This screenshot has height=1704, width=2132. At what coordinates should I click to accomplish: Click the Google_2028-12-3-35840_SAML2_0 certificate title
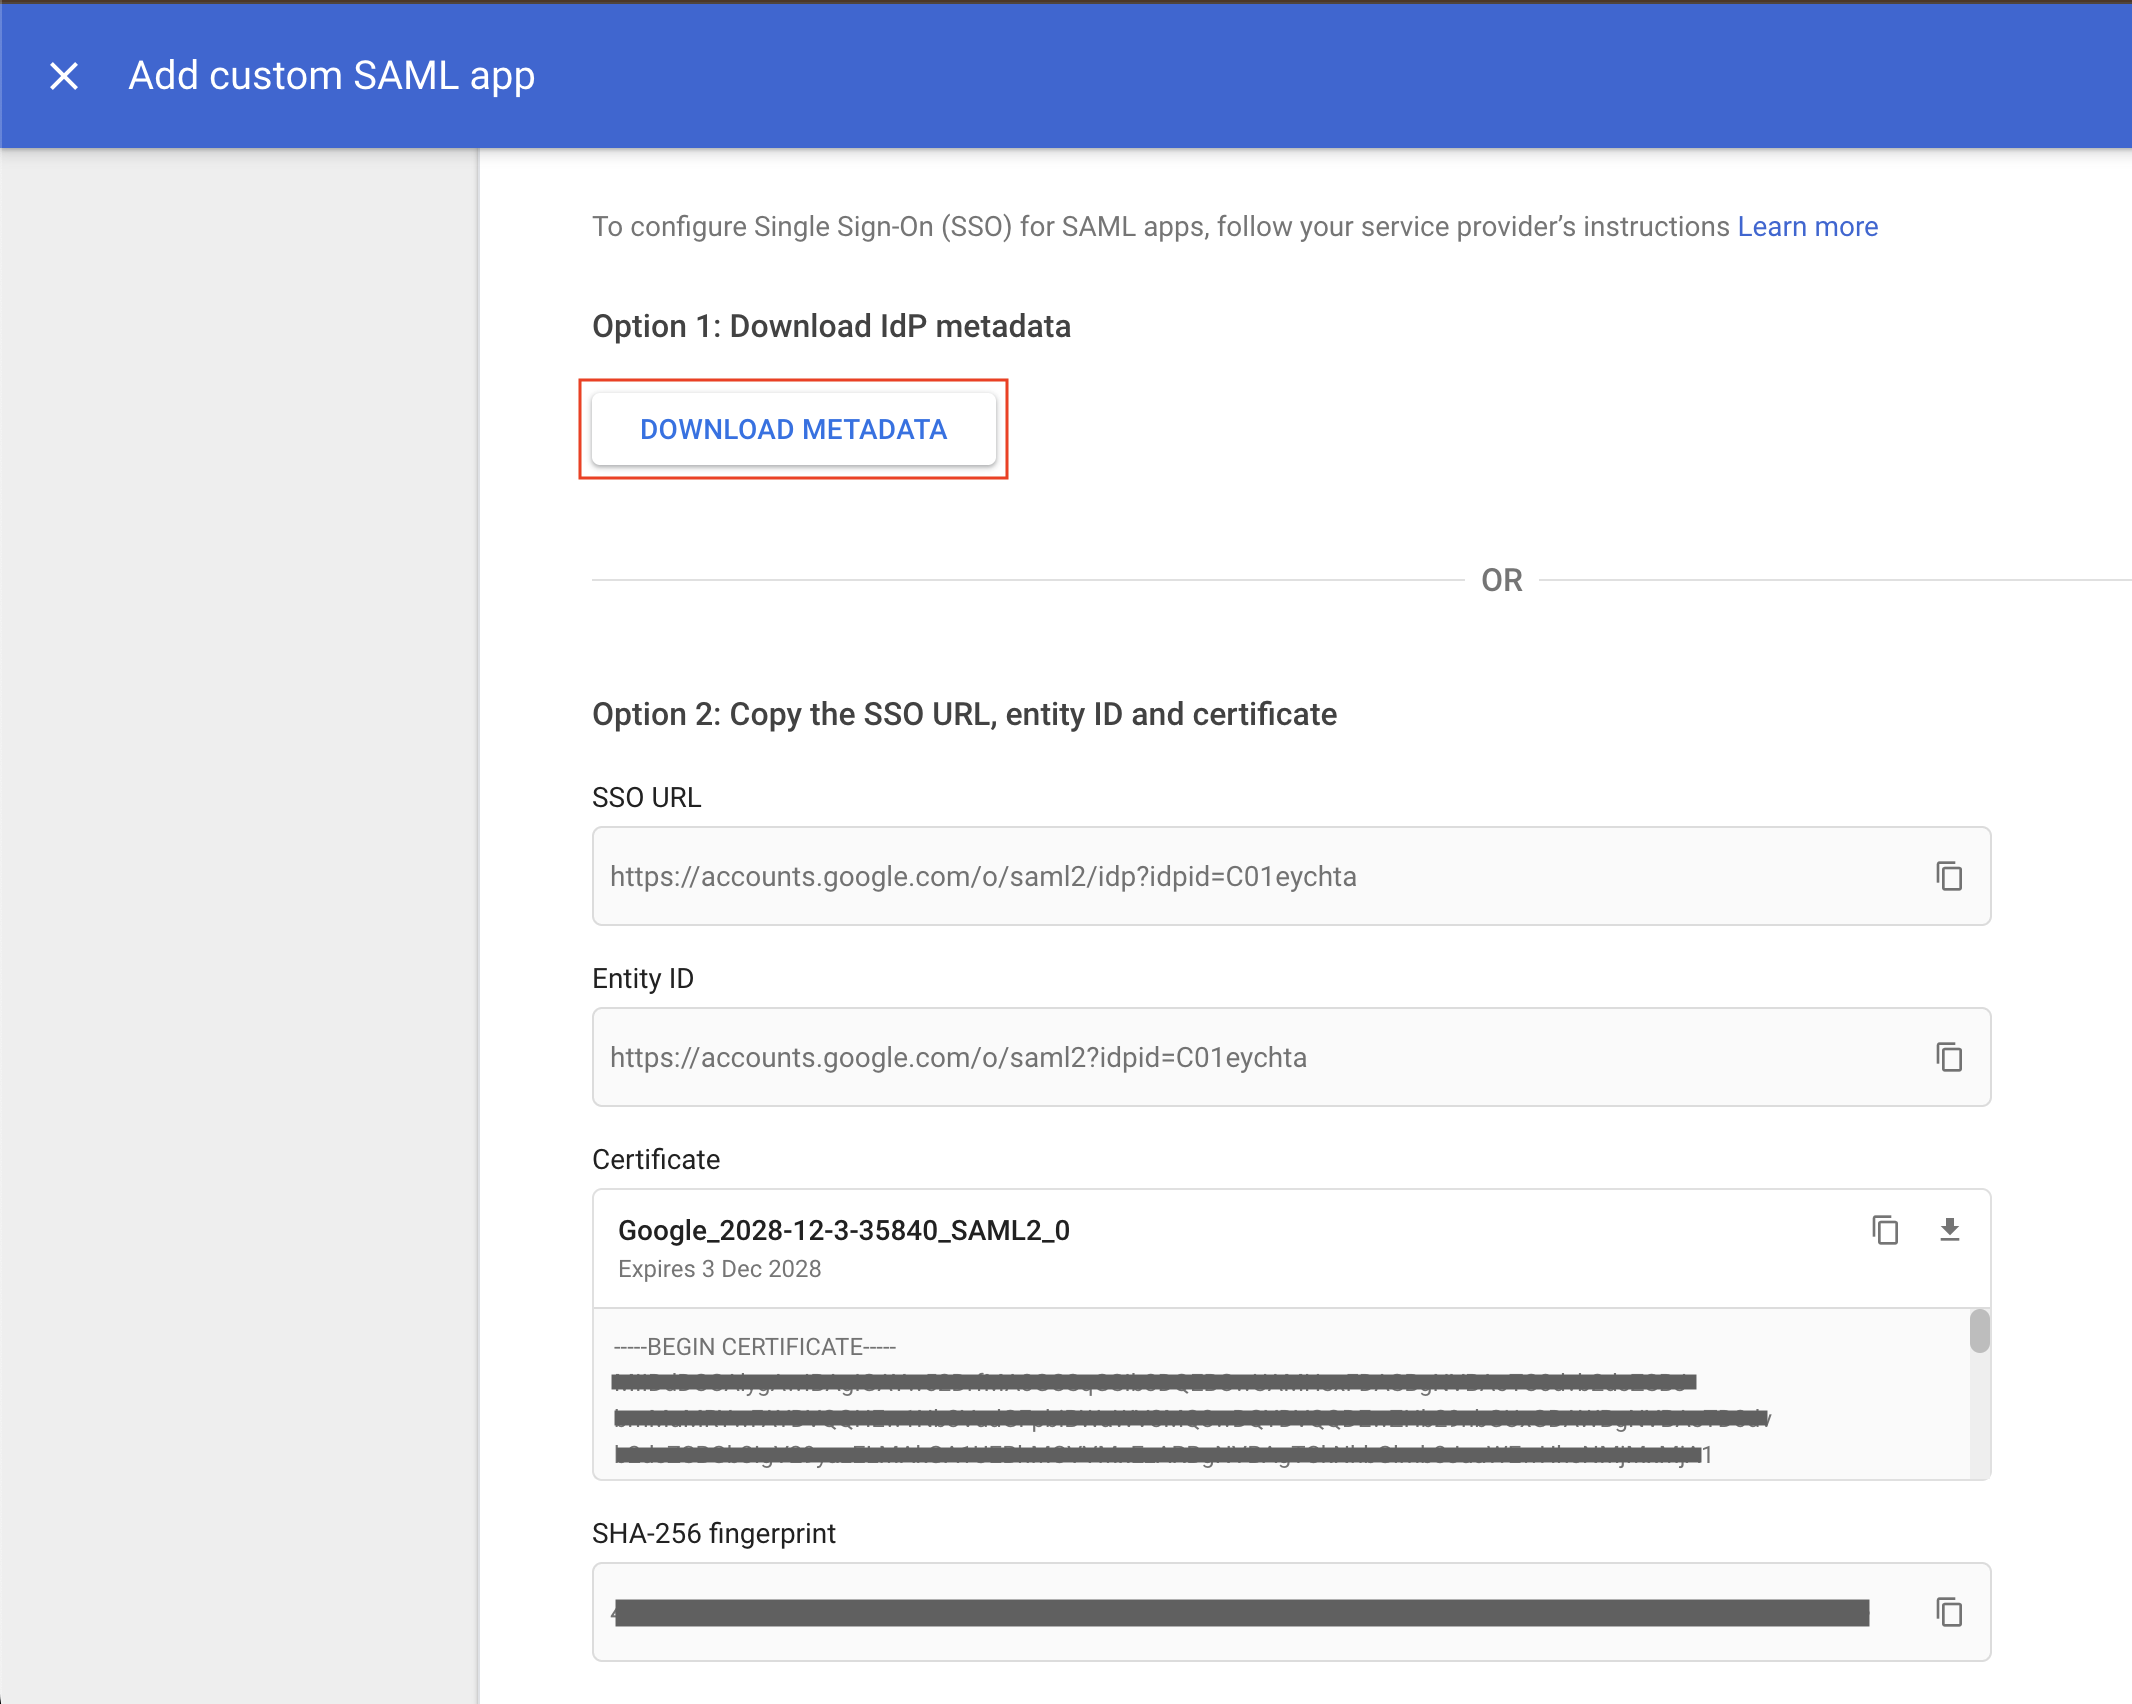point(843,1230)
